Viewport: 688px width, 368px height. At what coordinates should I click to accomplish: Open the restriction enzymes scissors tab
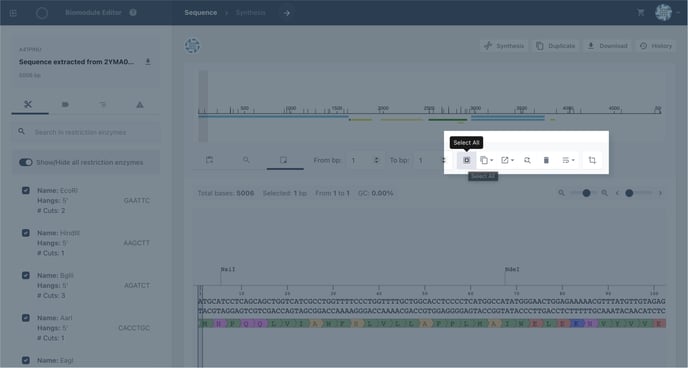coord(28,104)
